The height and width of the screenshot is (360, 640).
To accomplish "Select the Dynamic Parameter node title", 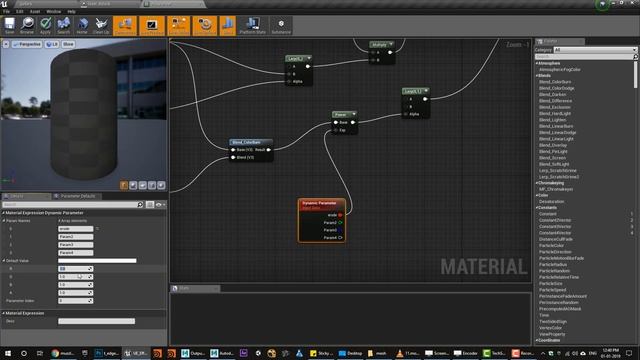I will pos(319,203).
